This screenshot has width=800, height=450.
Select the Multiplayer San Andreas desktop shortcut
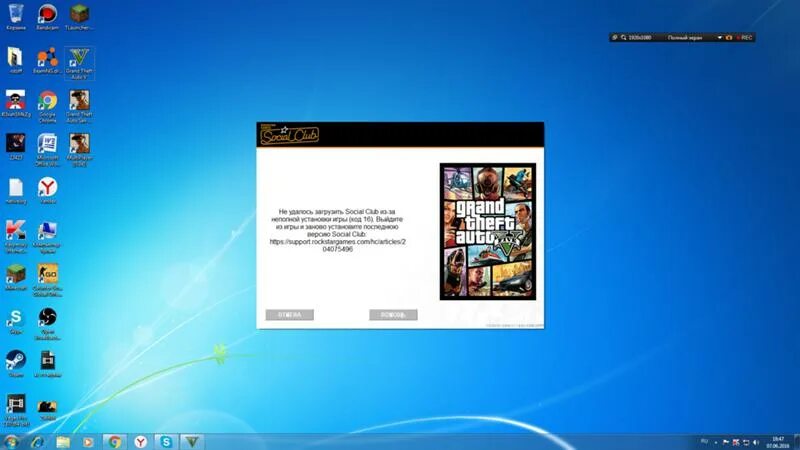point(79,150)
